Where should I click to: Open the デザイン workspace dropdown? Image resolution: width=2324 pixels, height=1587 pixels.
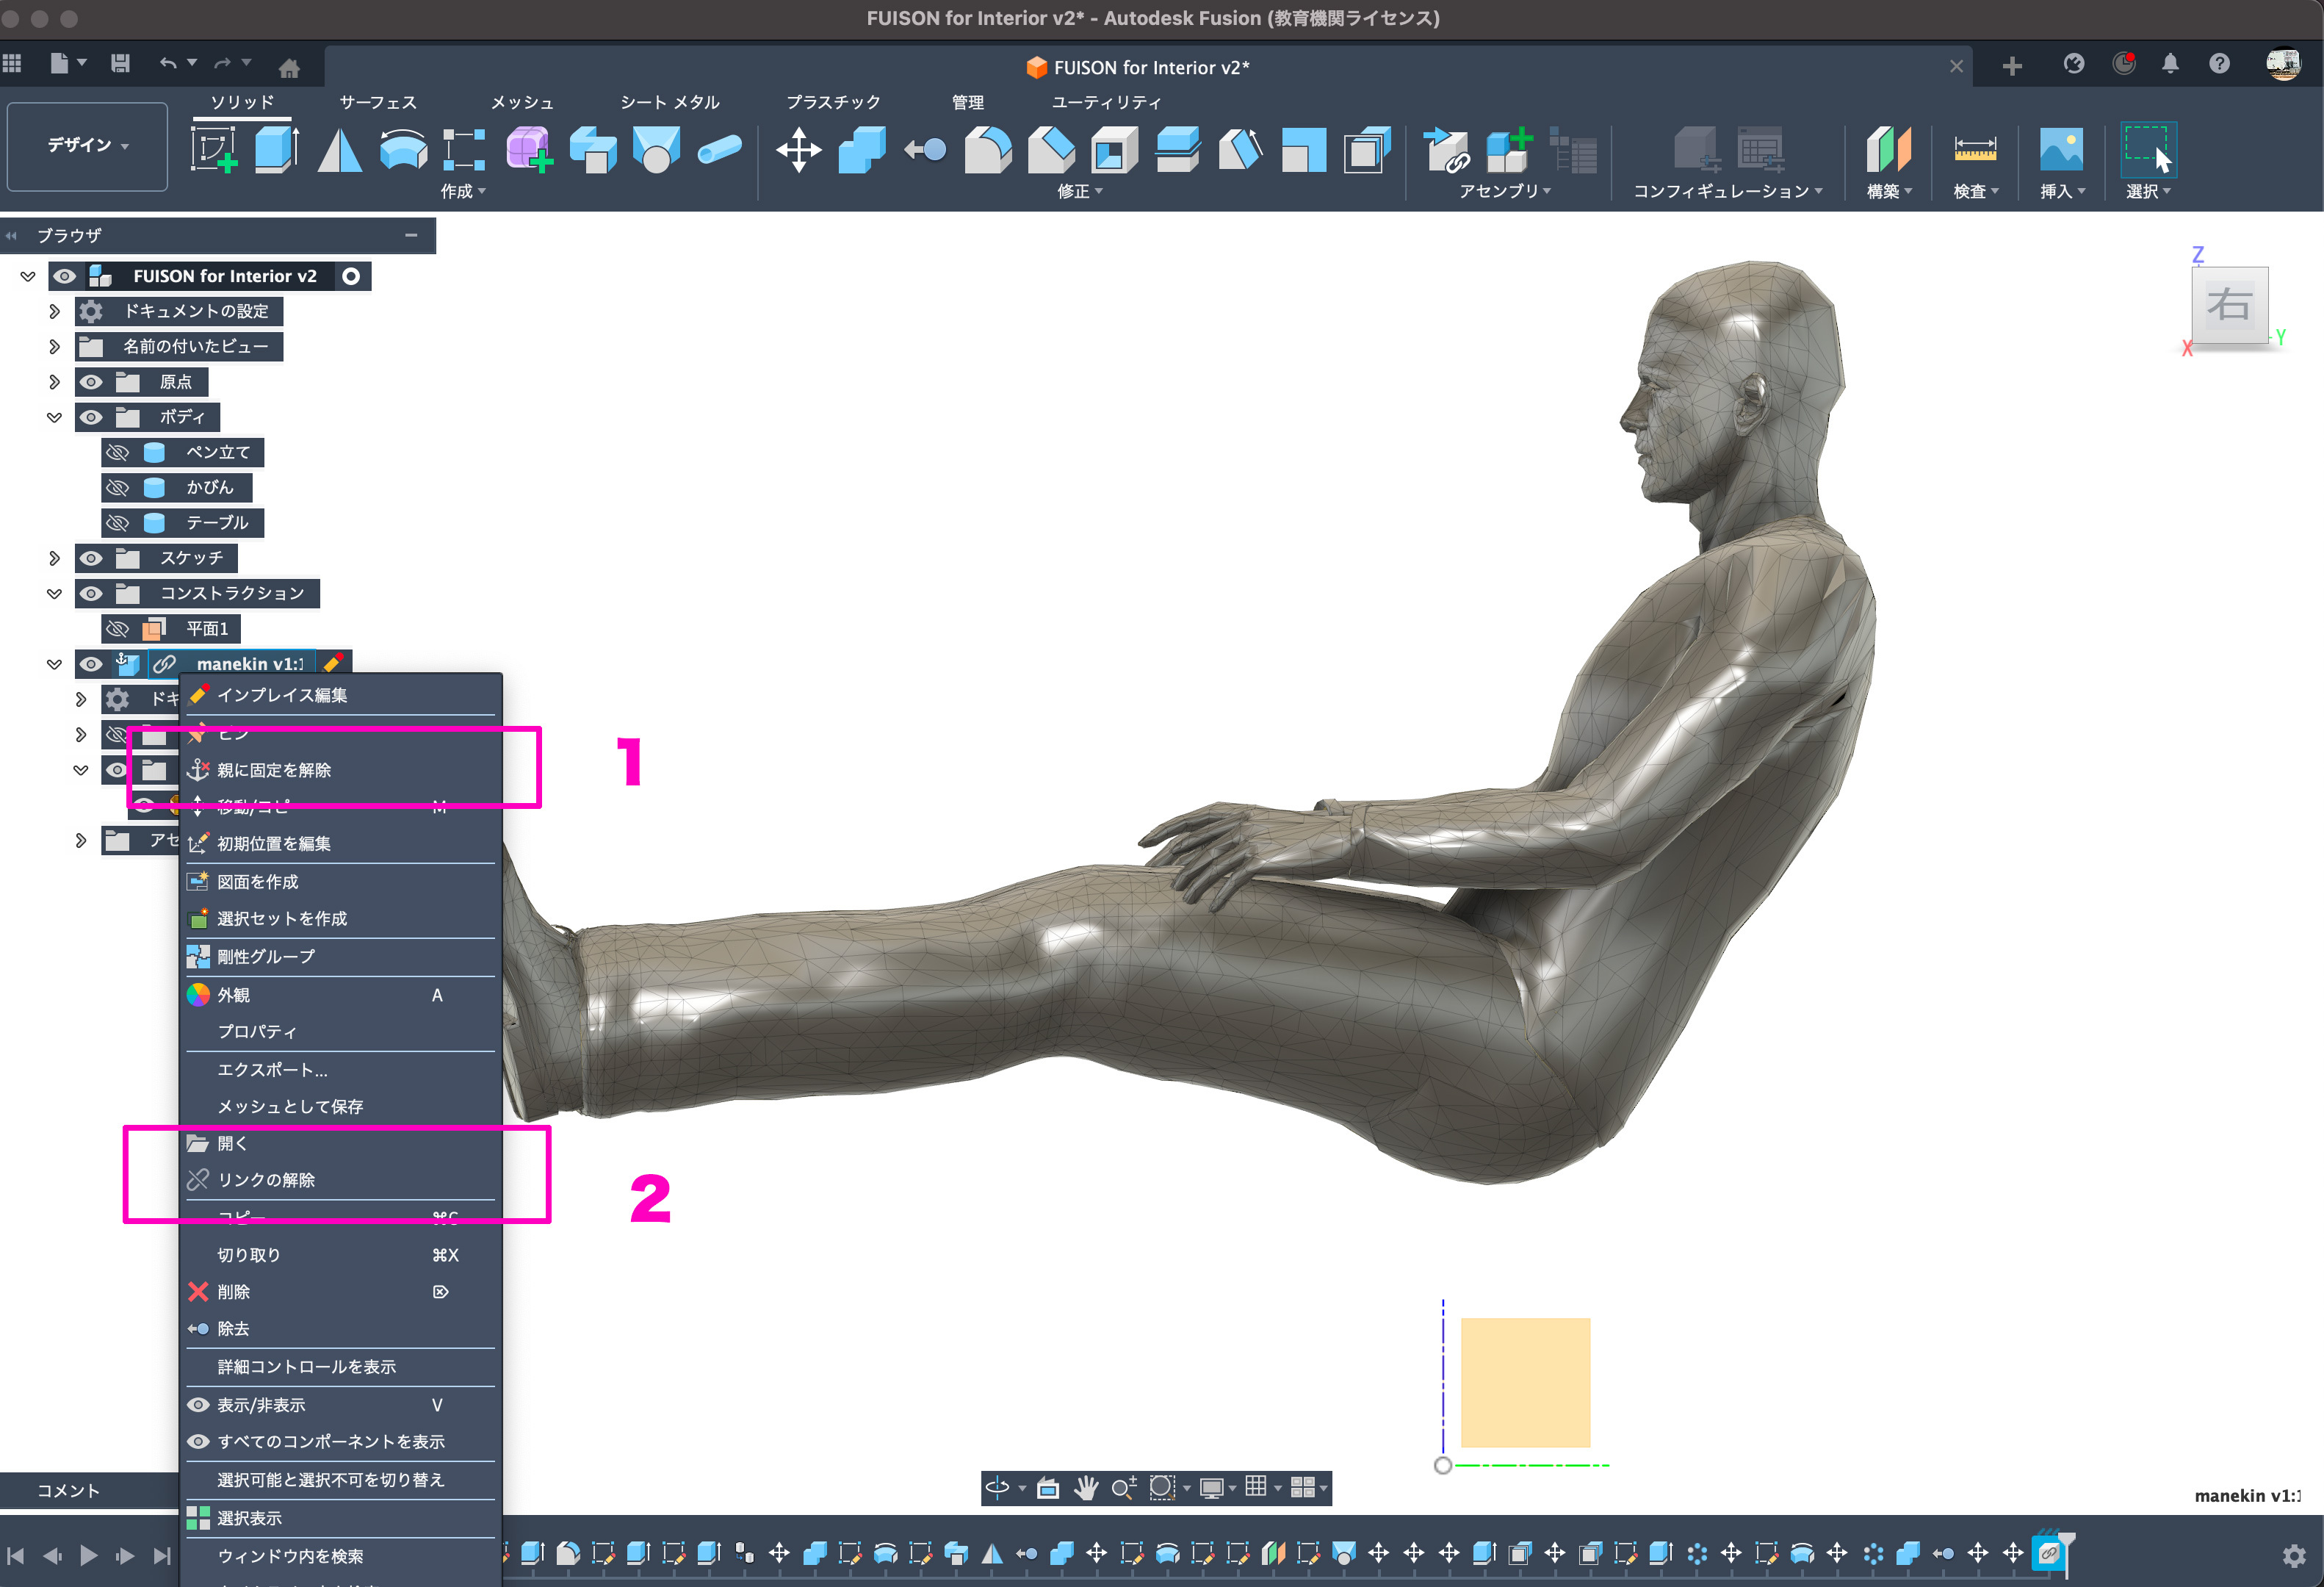tap(87, 146)
